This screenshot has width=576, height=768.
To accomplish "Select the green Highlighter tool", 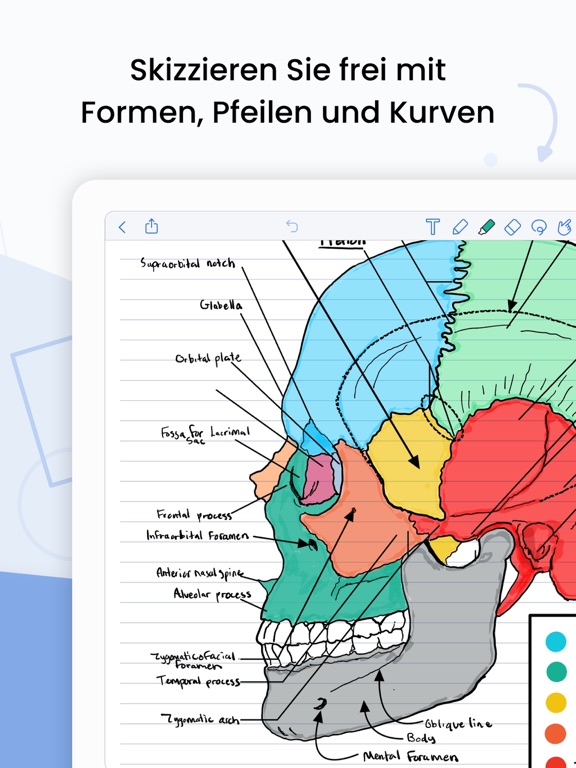I will click(486, 227).
